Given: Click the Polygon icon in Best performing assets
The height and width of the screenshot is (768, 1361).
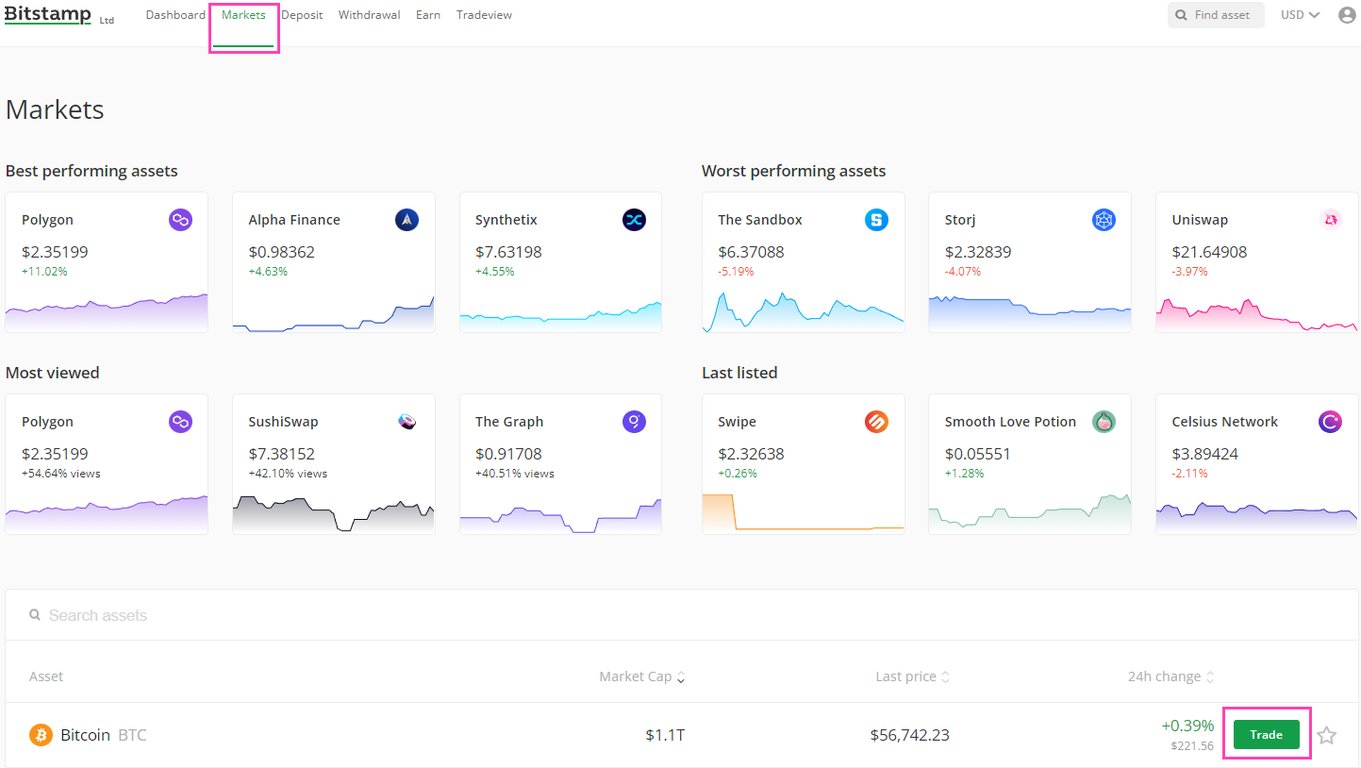Looking at the screenshot, I should (x=180, y=220).
